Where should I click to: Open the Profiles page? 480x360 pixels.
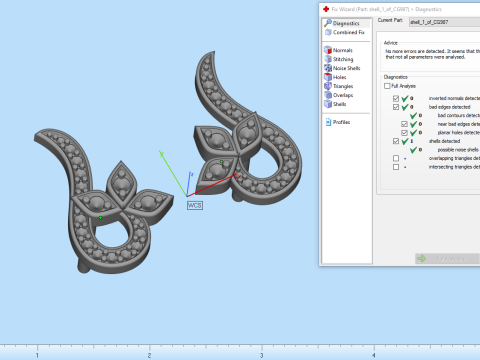(x=338, y=122)
